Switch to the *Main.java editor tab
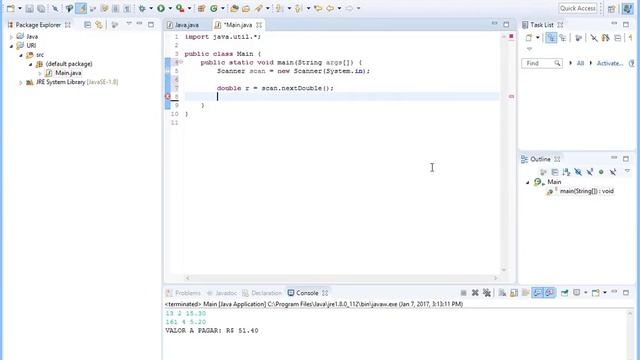Viewport: 640px width, 360px height. pos(238,25)
